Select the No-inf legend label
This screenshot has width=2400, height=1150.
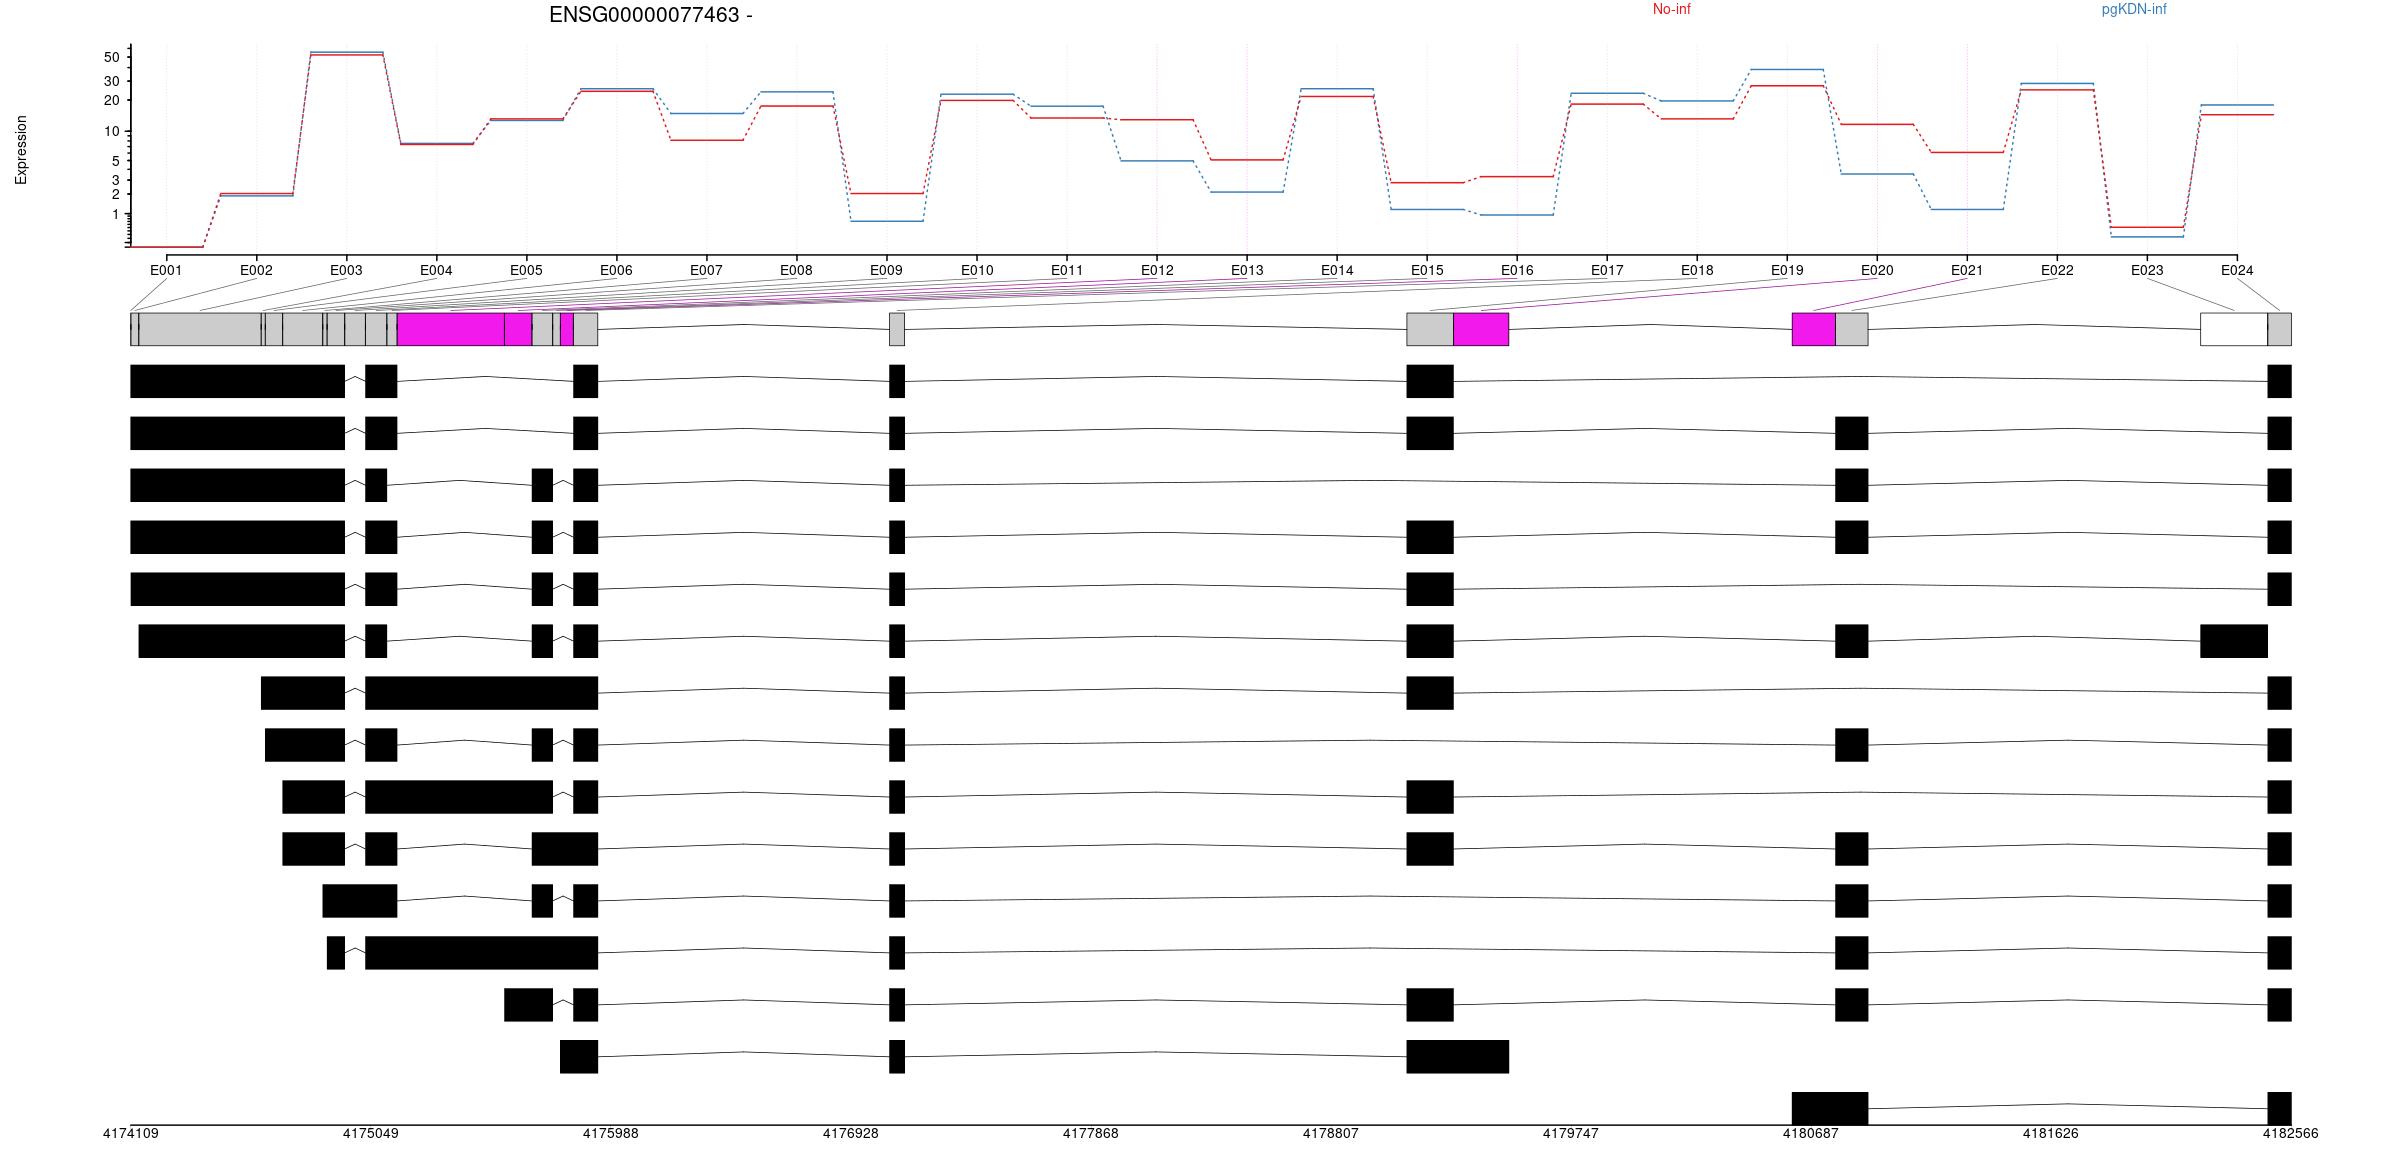pos(1671,9)
